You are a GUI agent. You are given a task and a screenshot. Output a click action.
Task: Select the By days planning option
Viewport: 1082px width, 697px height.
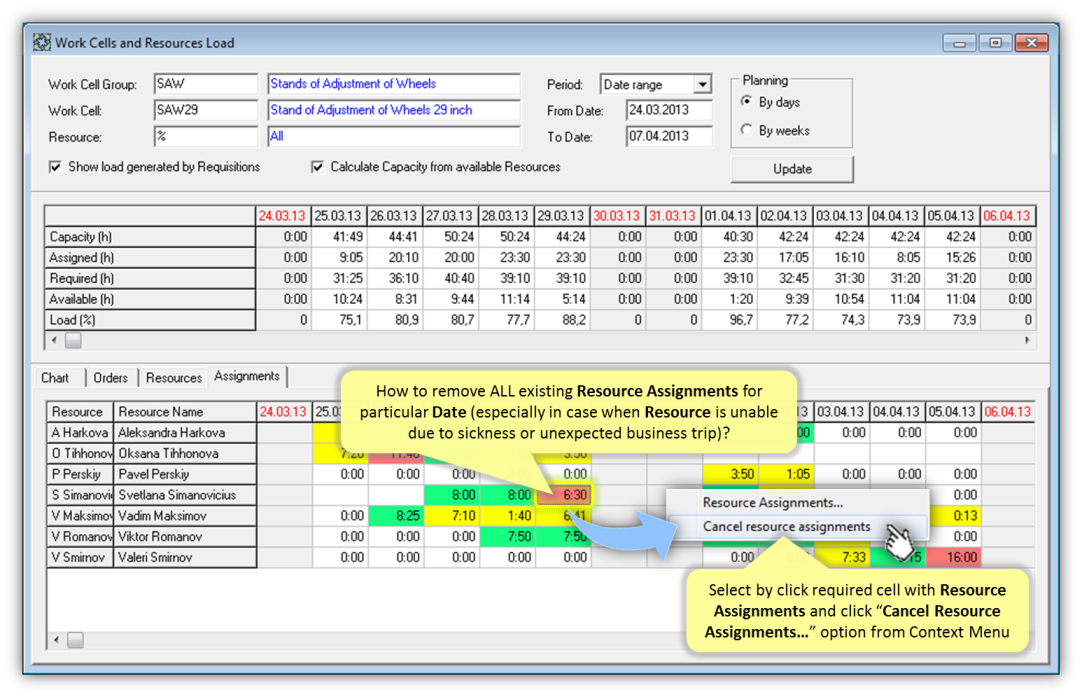point(746,101)
